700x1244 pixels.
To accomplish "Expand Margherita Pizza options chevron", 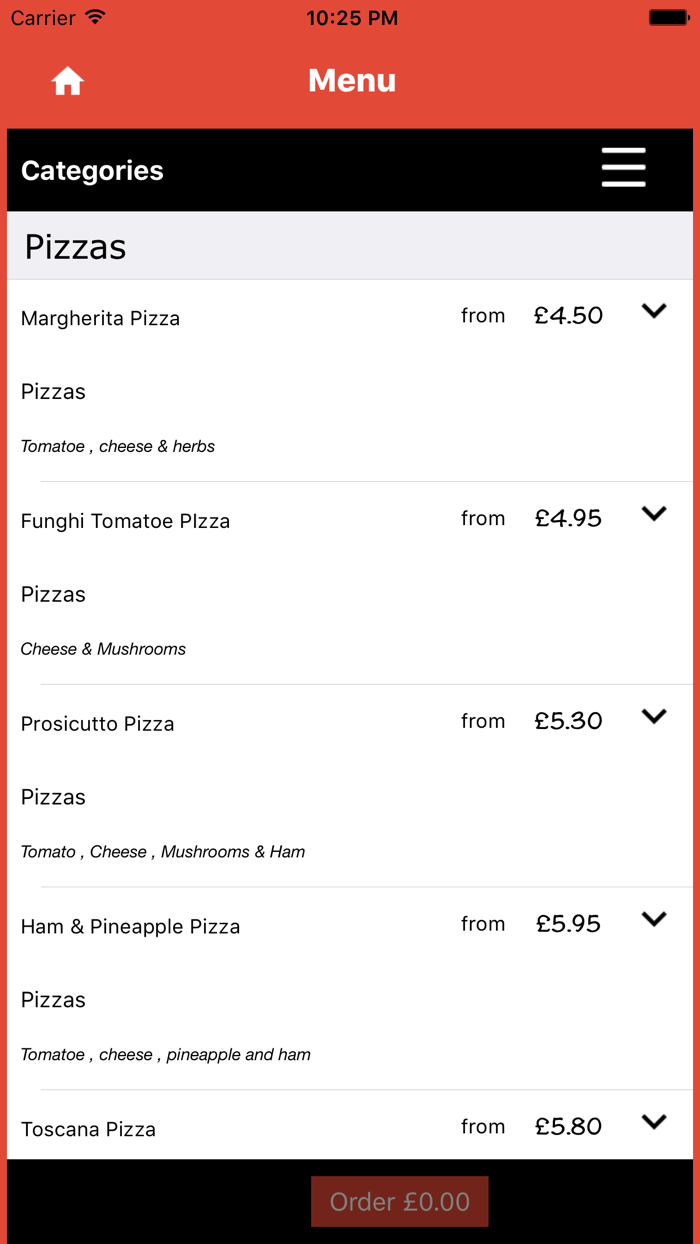I will coord(654,312).
